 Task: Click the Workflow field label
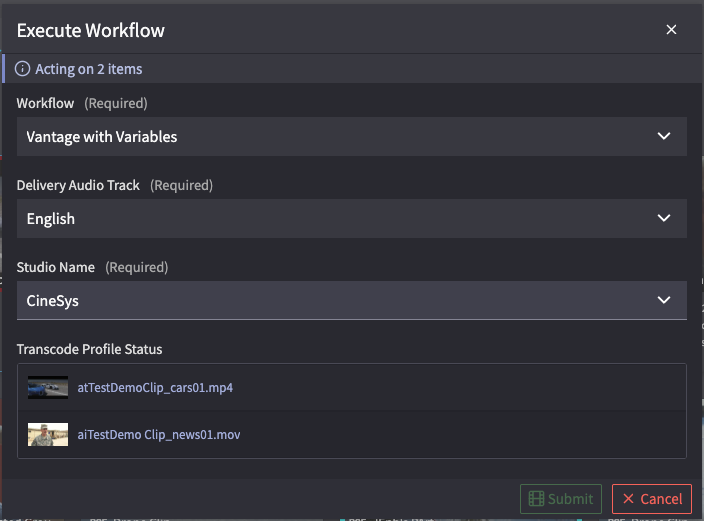(x=45, y=103)
